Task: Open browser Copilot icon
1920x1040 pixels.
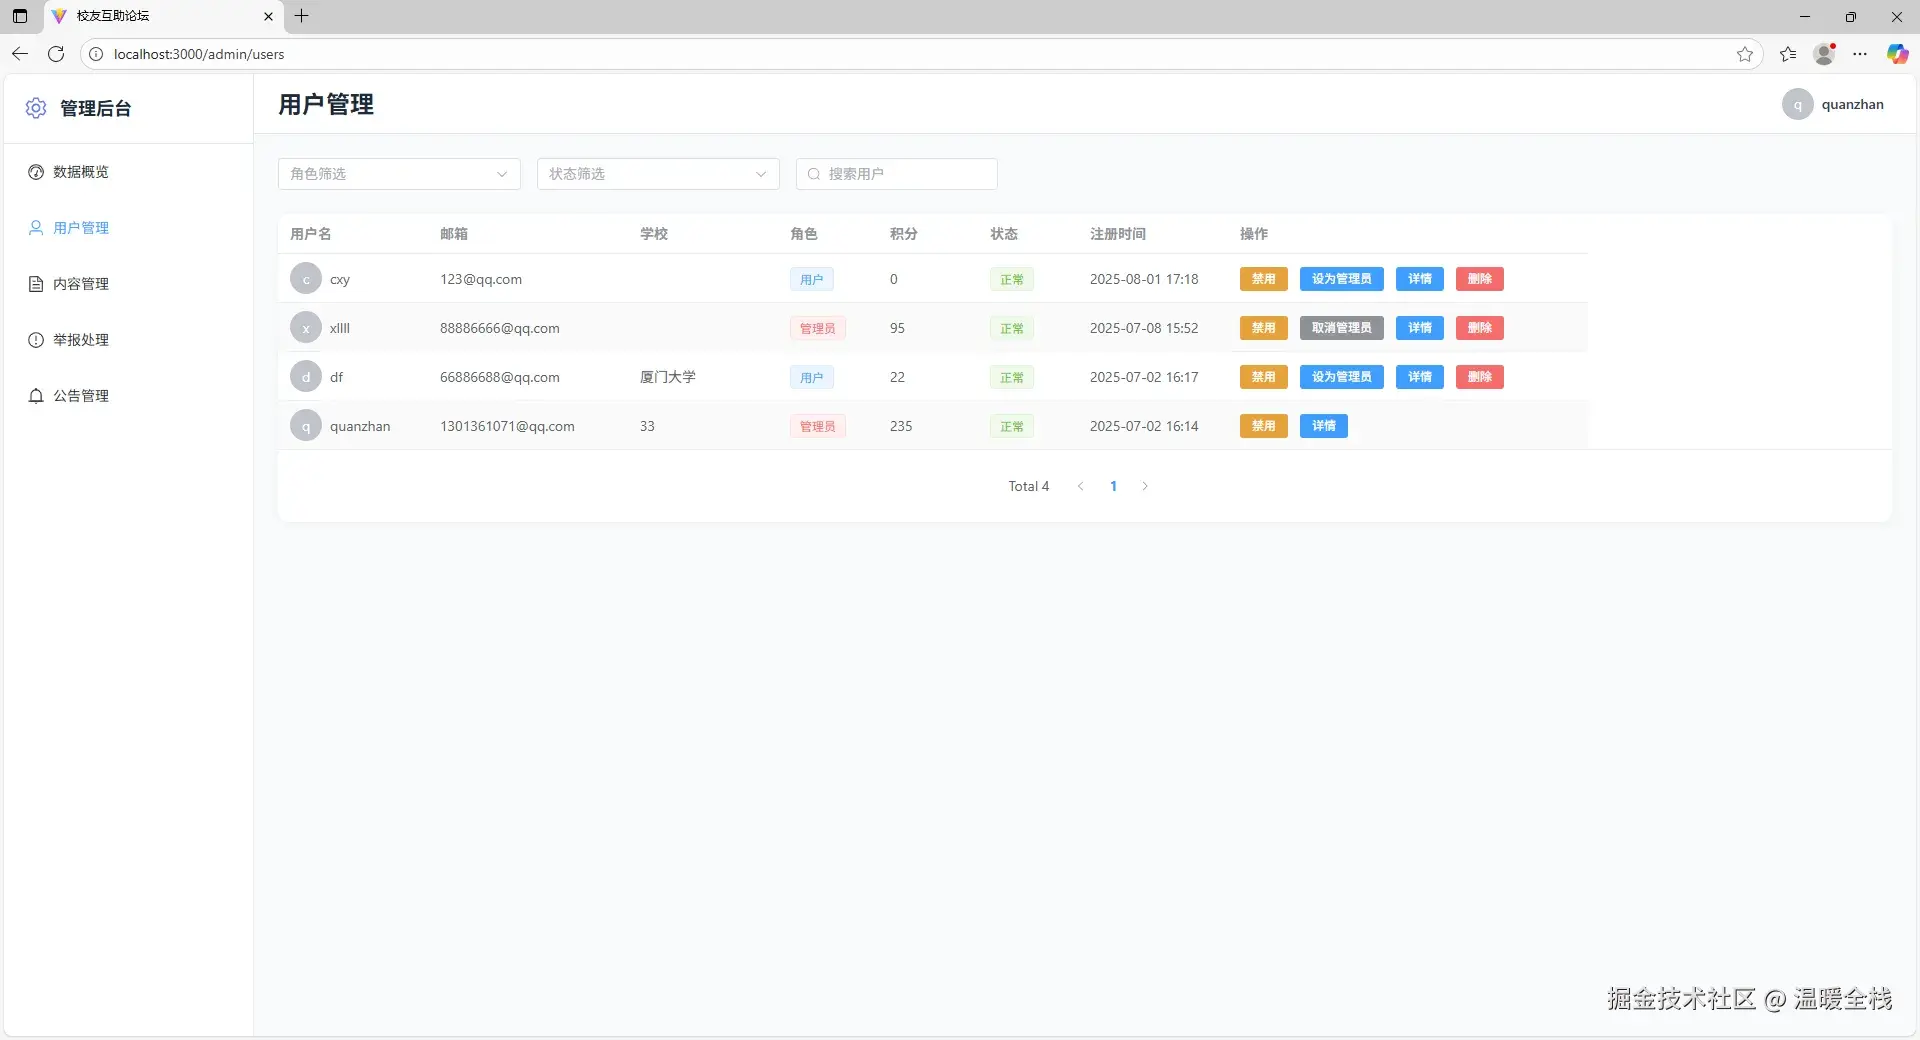Action: tap(1897, 54)
